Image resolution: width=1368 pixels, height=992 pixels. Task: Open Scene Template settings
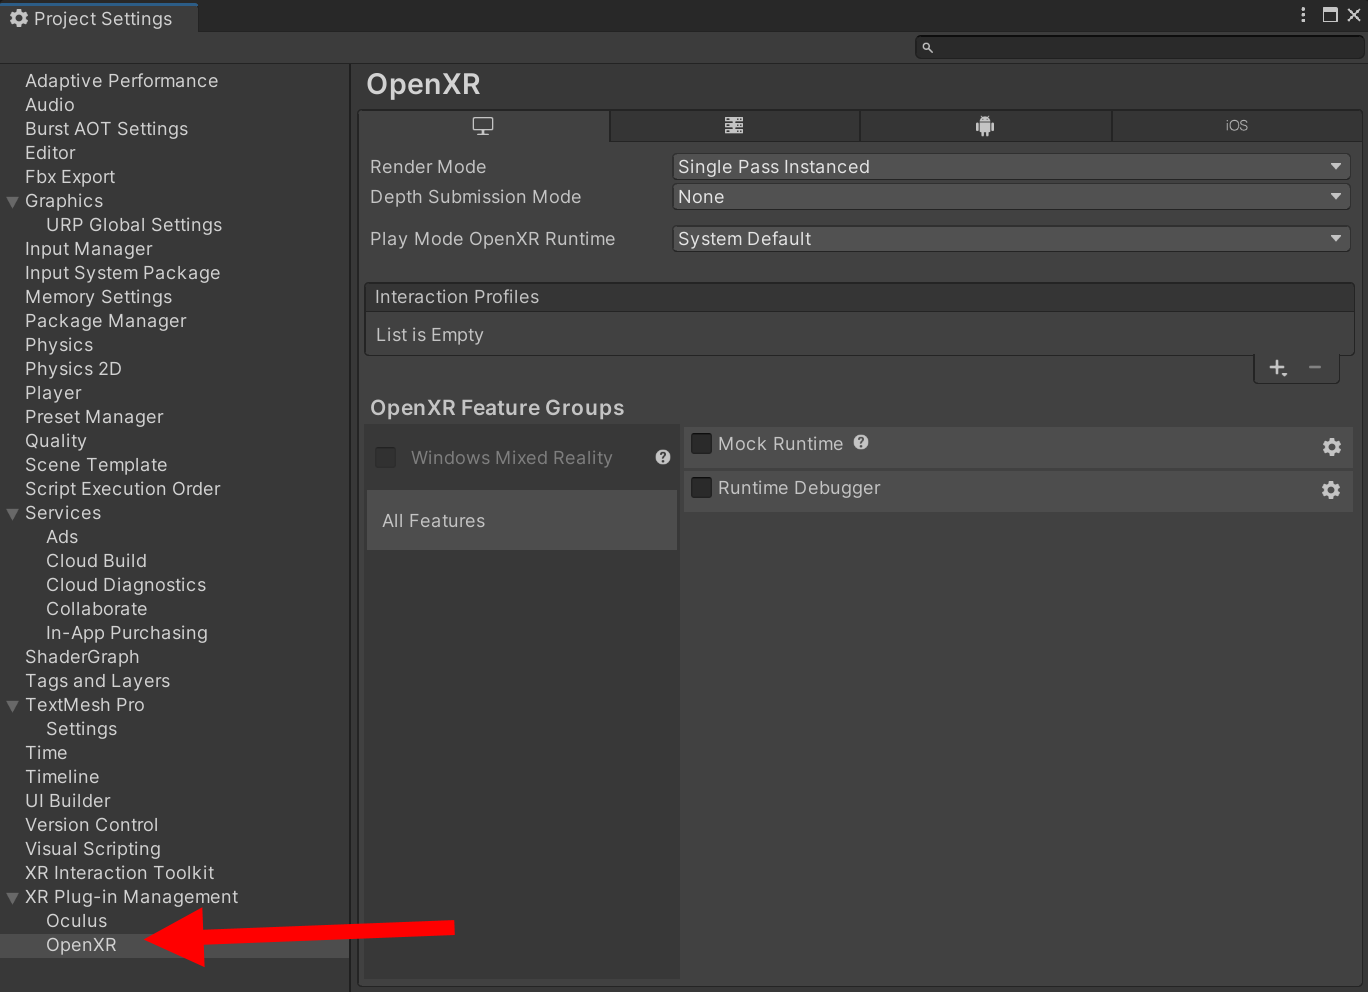coord(96,465)
